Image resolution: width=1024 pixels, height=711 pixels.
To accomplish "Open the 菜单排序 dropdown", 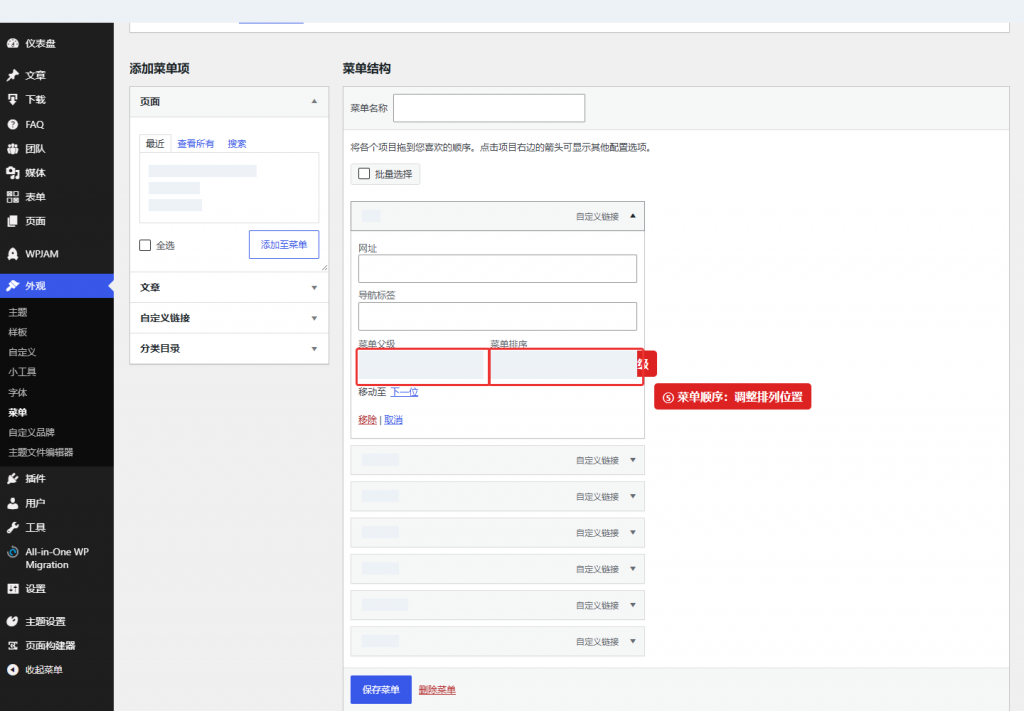I will pos(566,366).
